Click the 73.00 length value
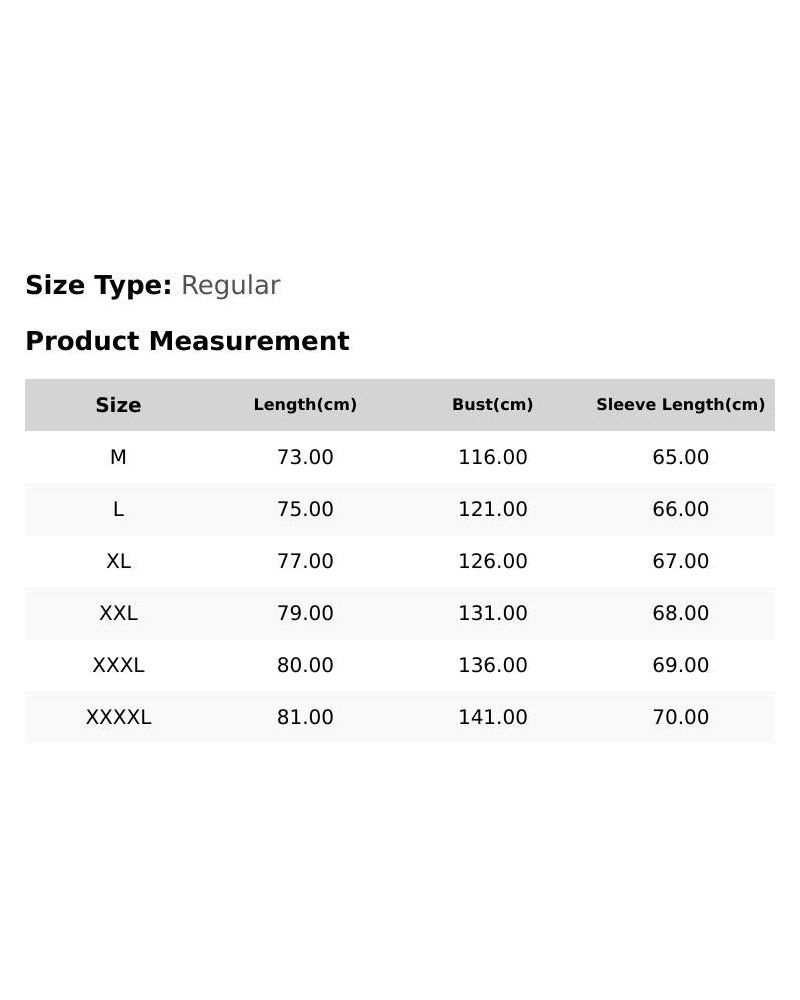800x1000 pixels. point(305,457)
